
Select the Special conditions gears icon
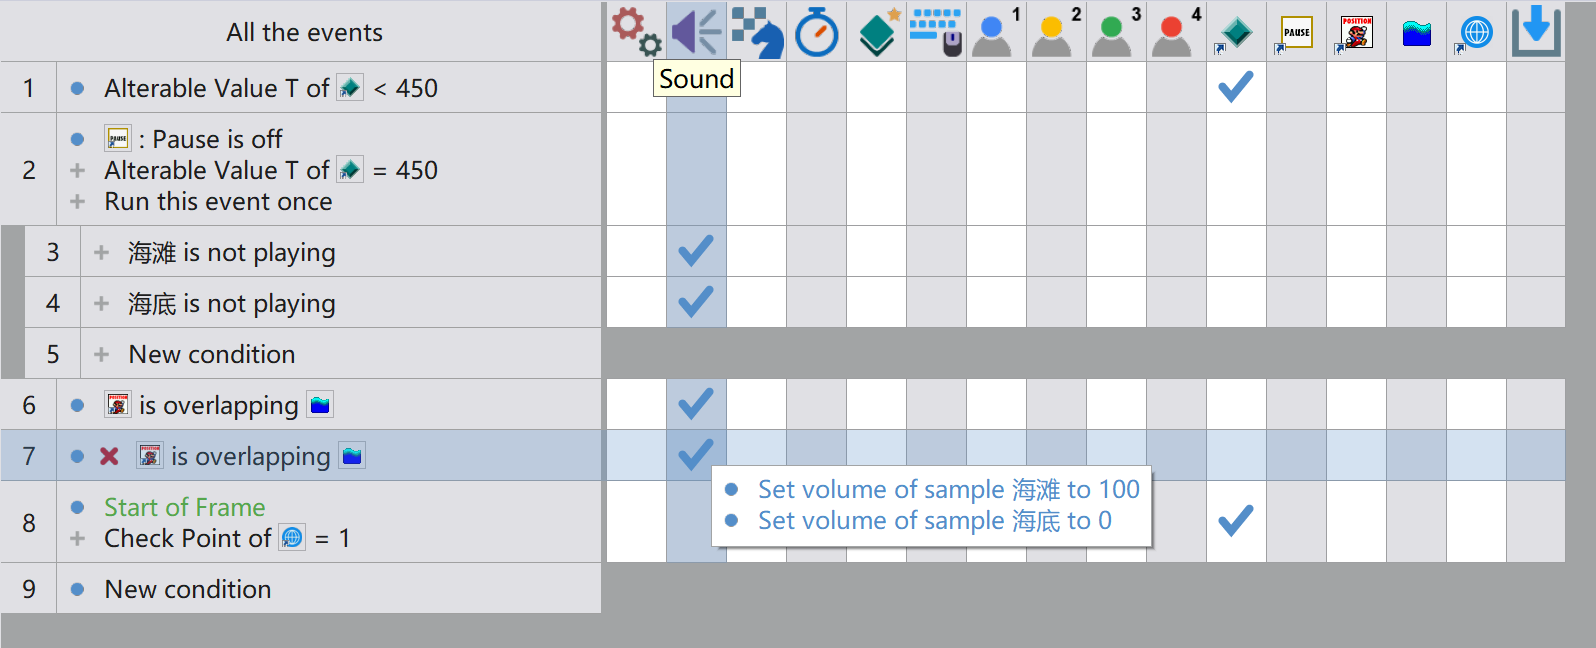pyautogui.click(x=636, y=32)
